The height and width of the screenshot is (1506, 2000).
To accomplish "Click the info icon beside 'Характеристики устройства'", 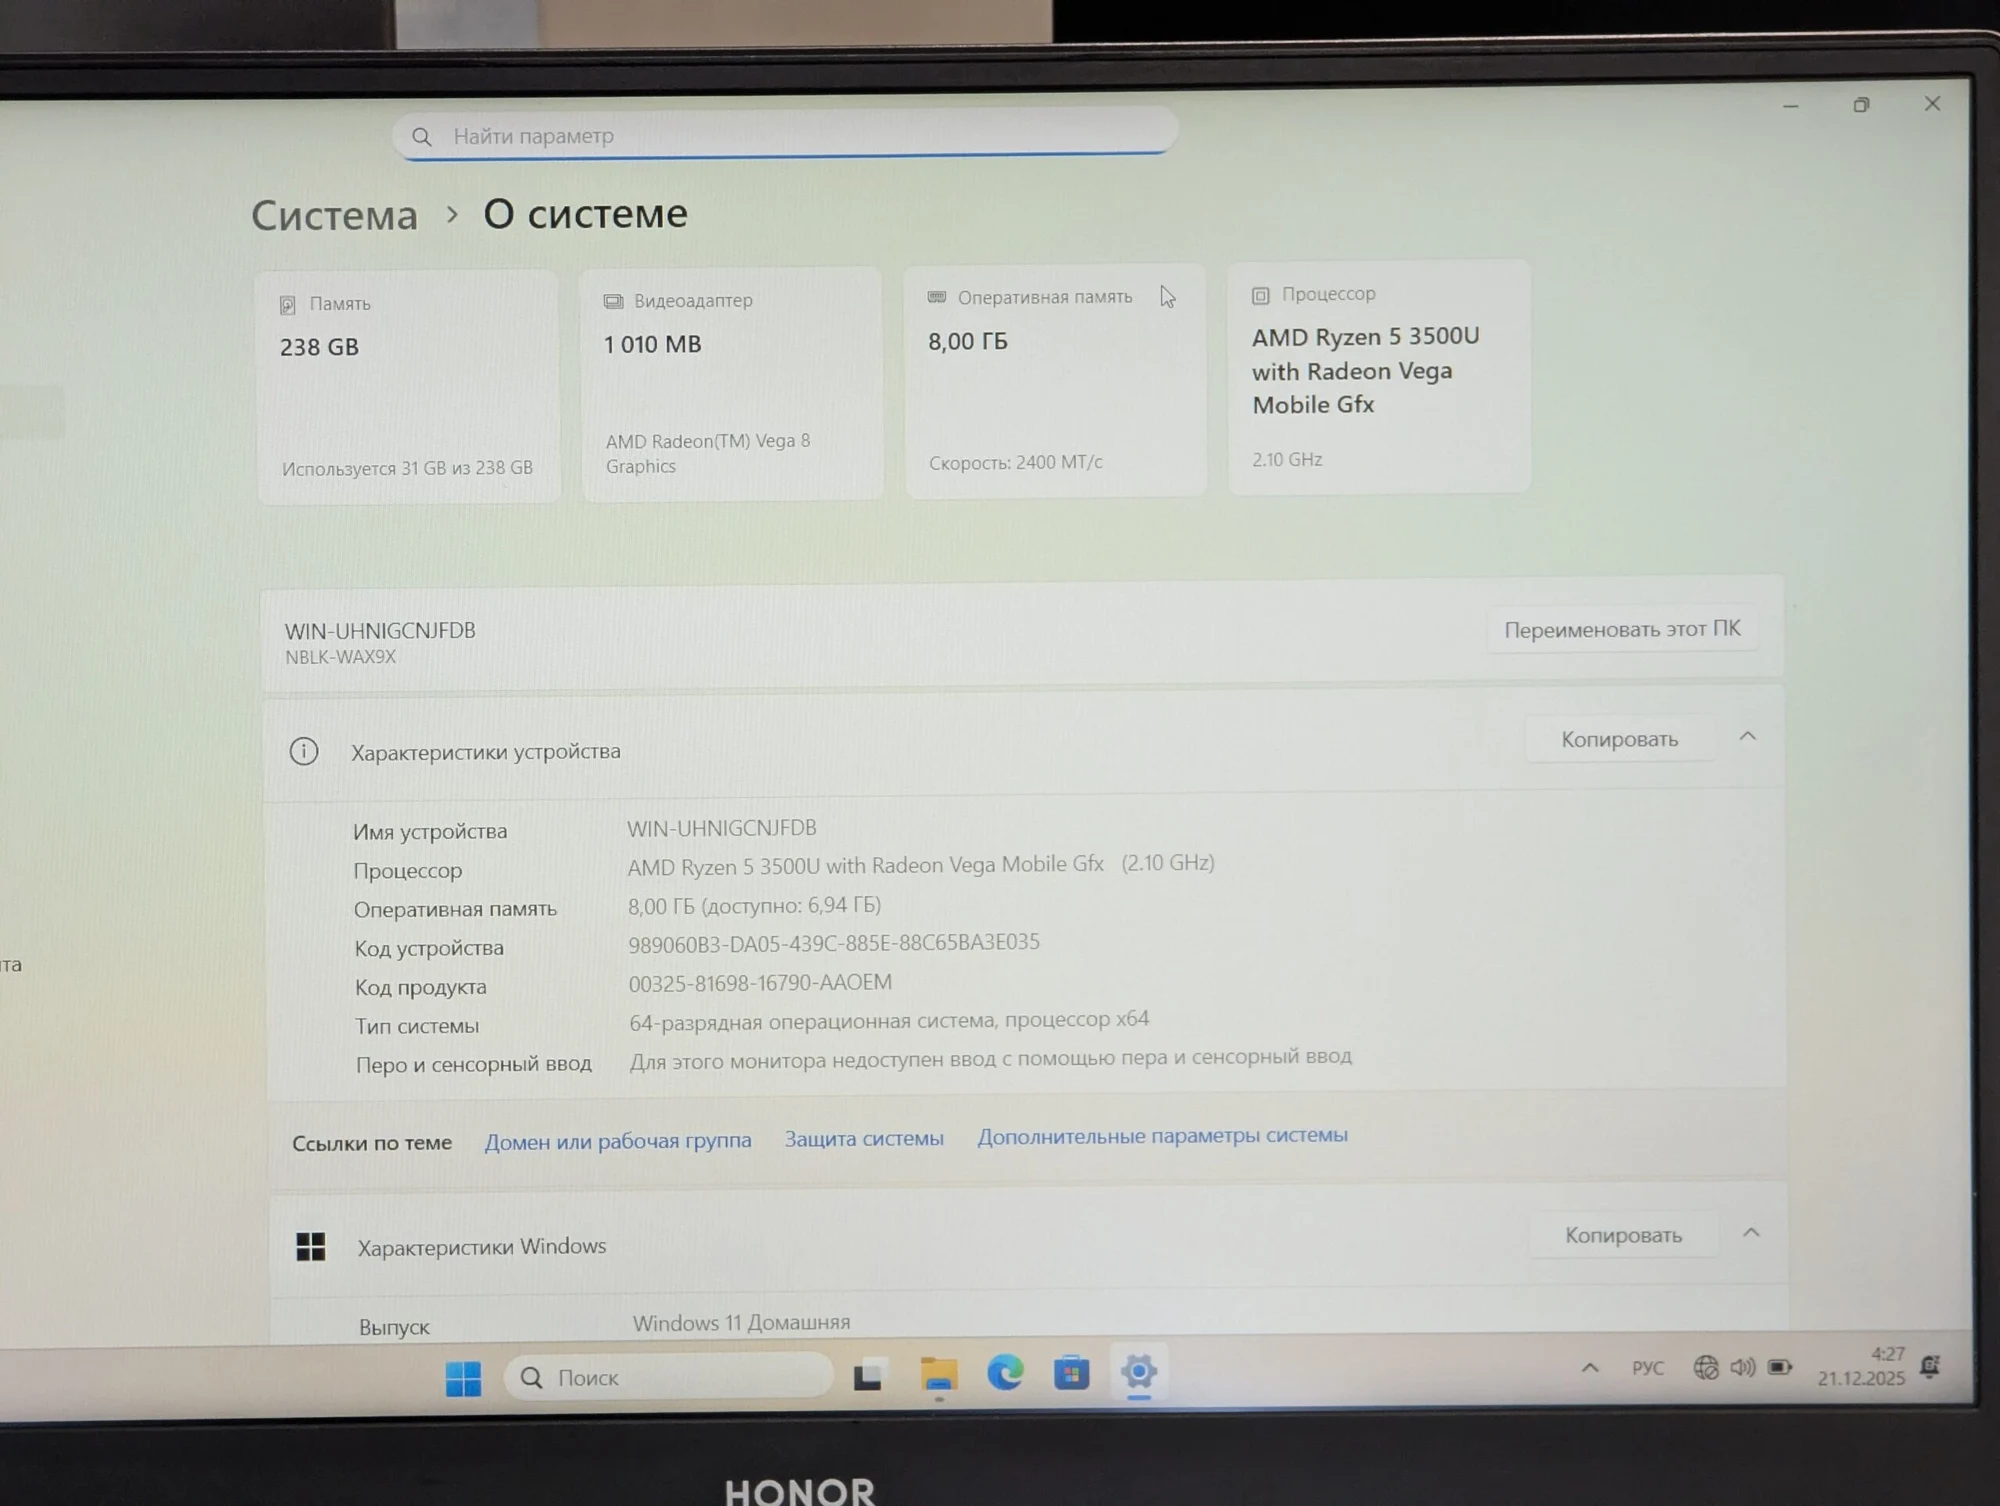I will (304, 751).
